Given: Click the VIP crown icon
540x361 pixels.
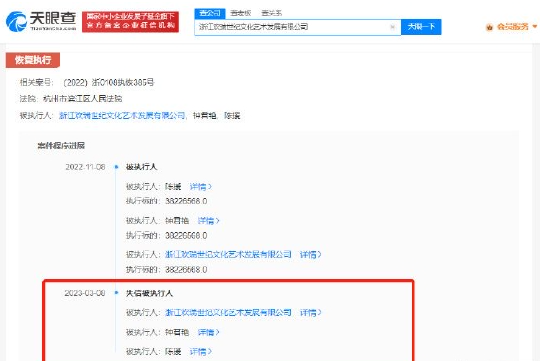Looking at the screenshot, I should click(x=489, y=27).
